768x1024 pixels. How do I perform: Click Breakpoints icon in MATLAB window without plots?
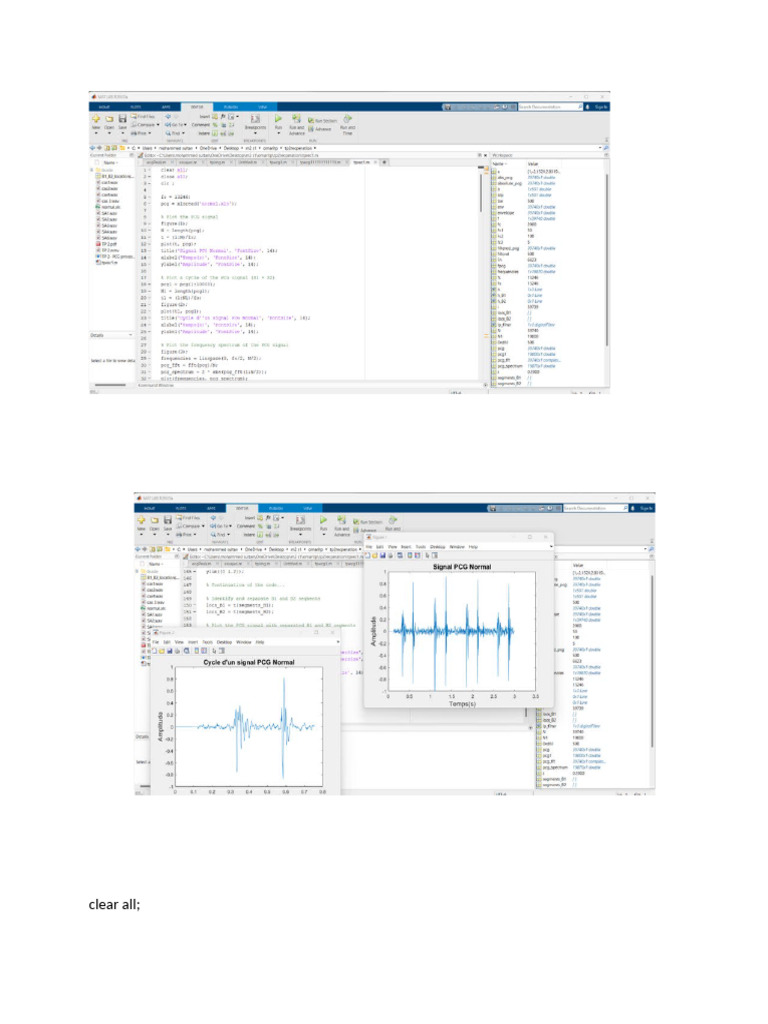click(x=255, y=118)
